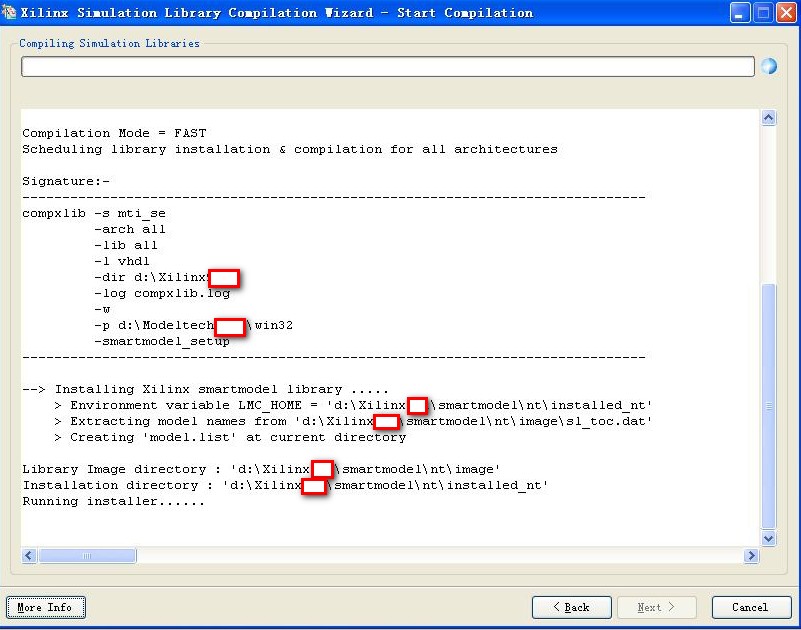
Task: Click the horizontal scroll left arrow
Action: (x=30, y=555)
